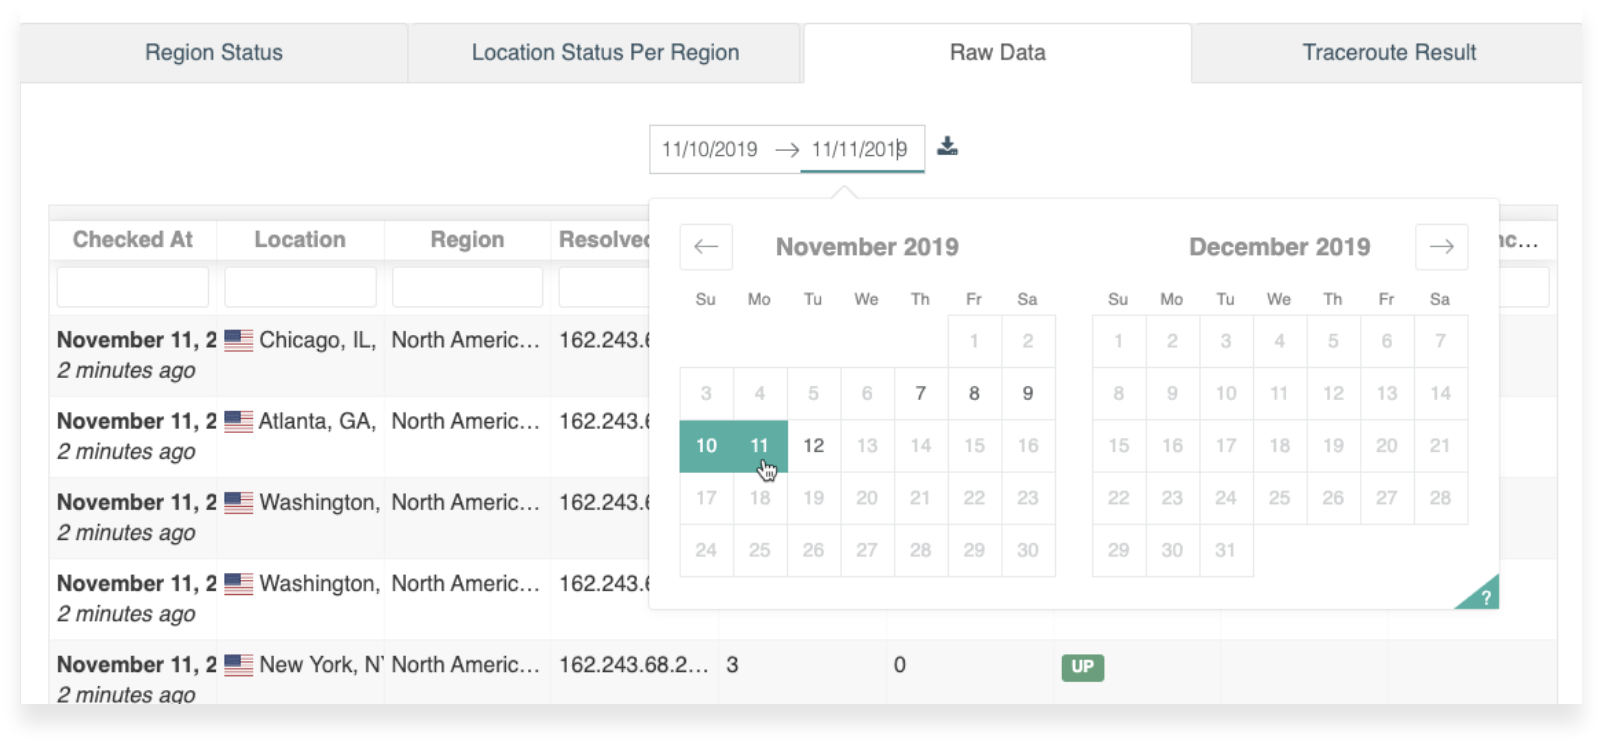This screenshot has width=1602, height=744.
Task: Advance calendar to next month
Action: coord(1441,247)
